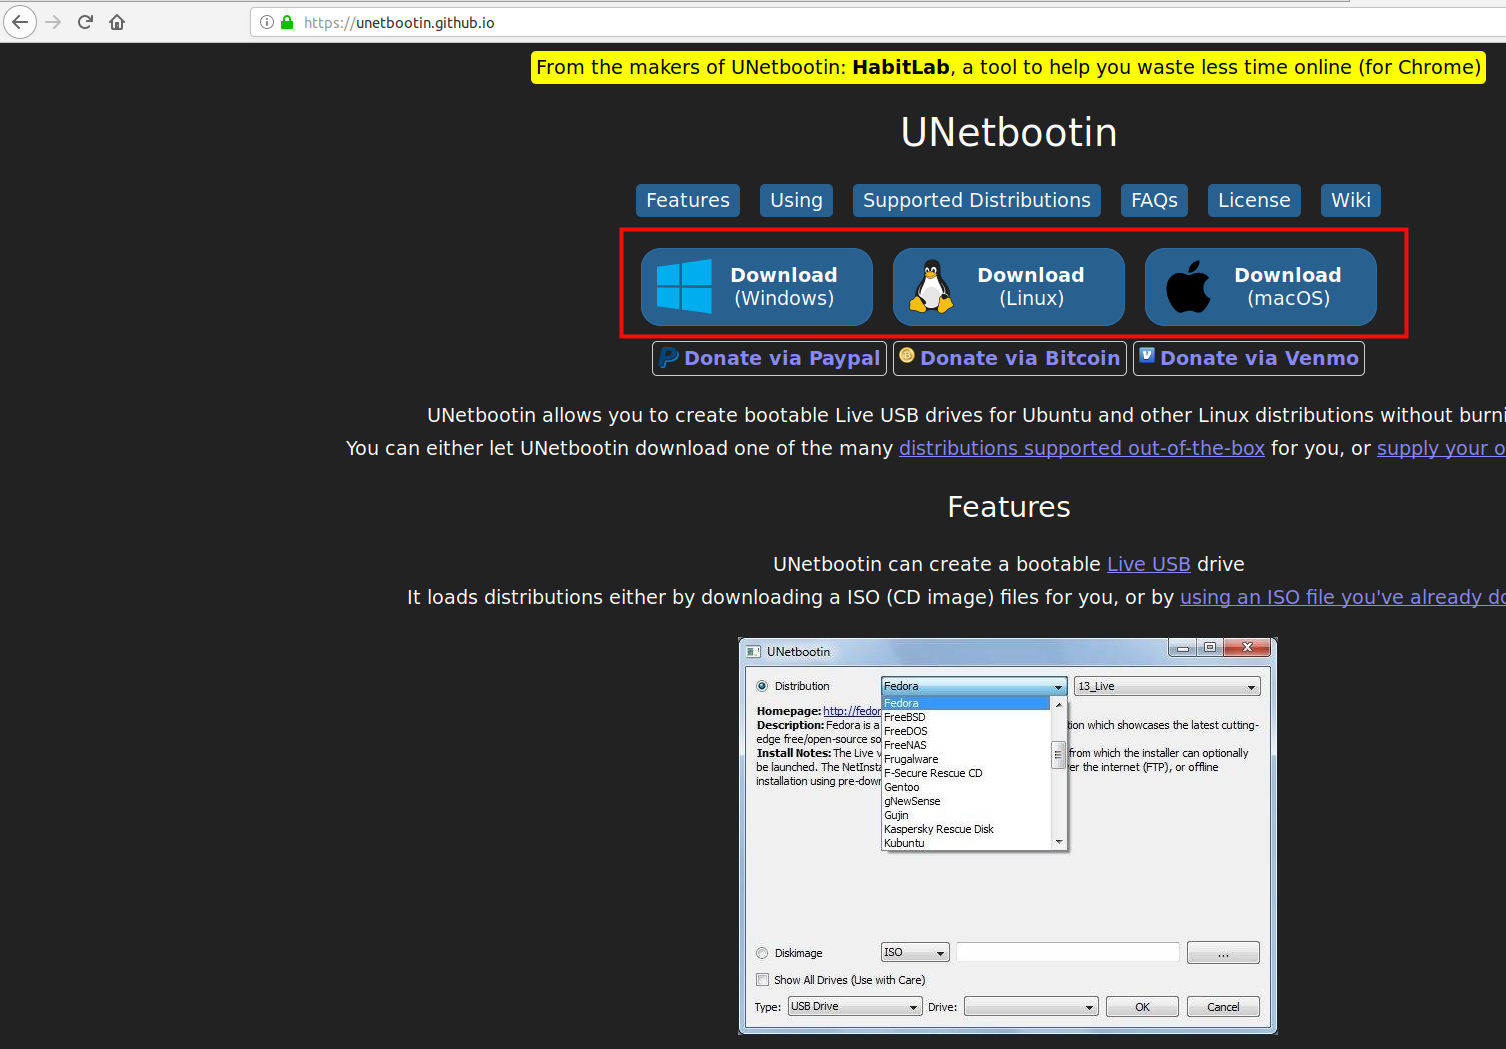Download UNetbootin for Linux
Screen dimensions: 1506x1049
pyautogui.click(x=1009, y=286)
